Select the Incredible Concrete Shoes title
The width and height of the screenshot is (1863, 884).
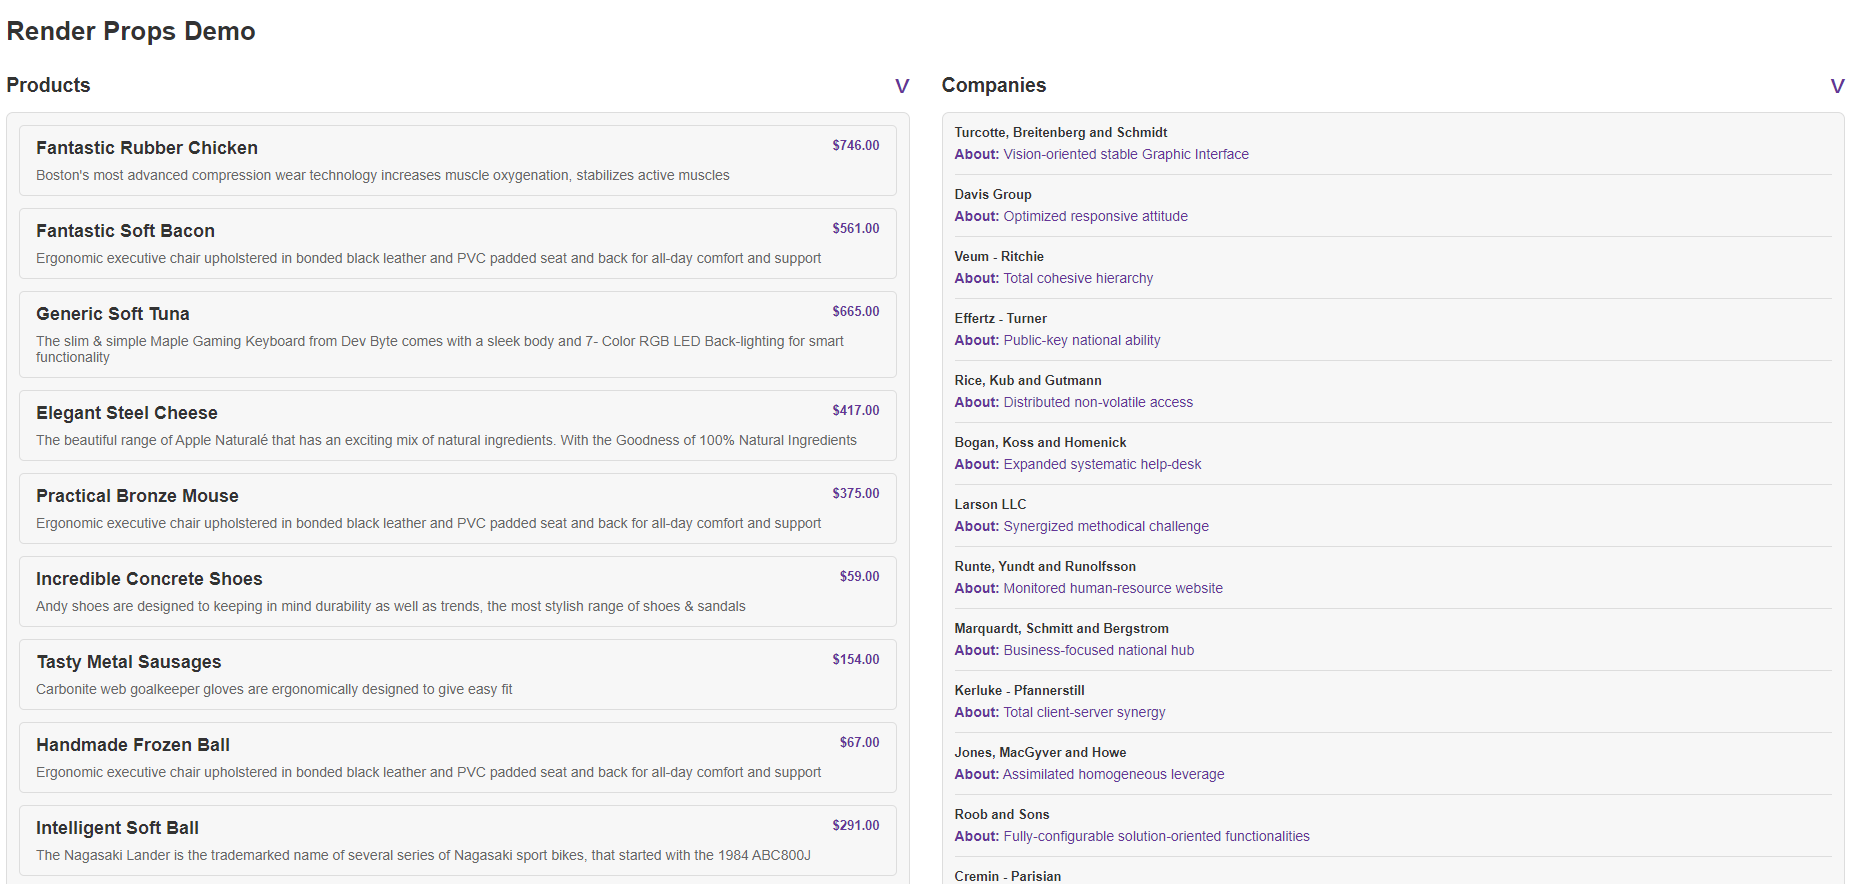coord(149,579)
